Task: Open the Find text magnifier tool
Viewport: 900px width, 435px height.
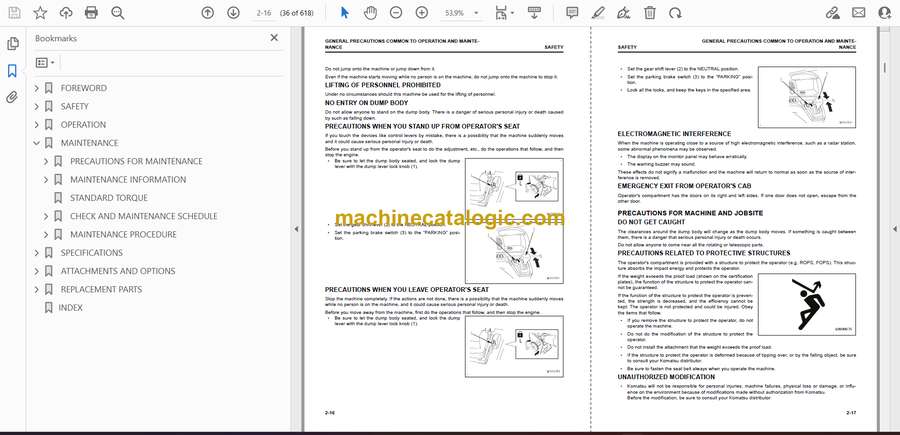Action: coord(118,13)
